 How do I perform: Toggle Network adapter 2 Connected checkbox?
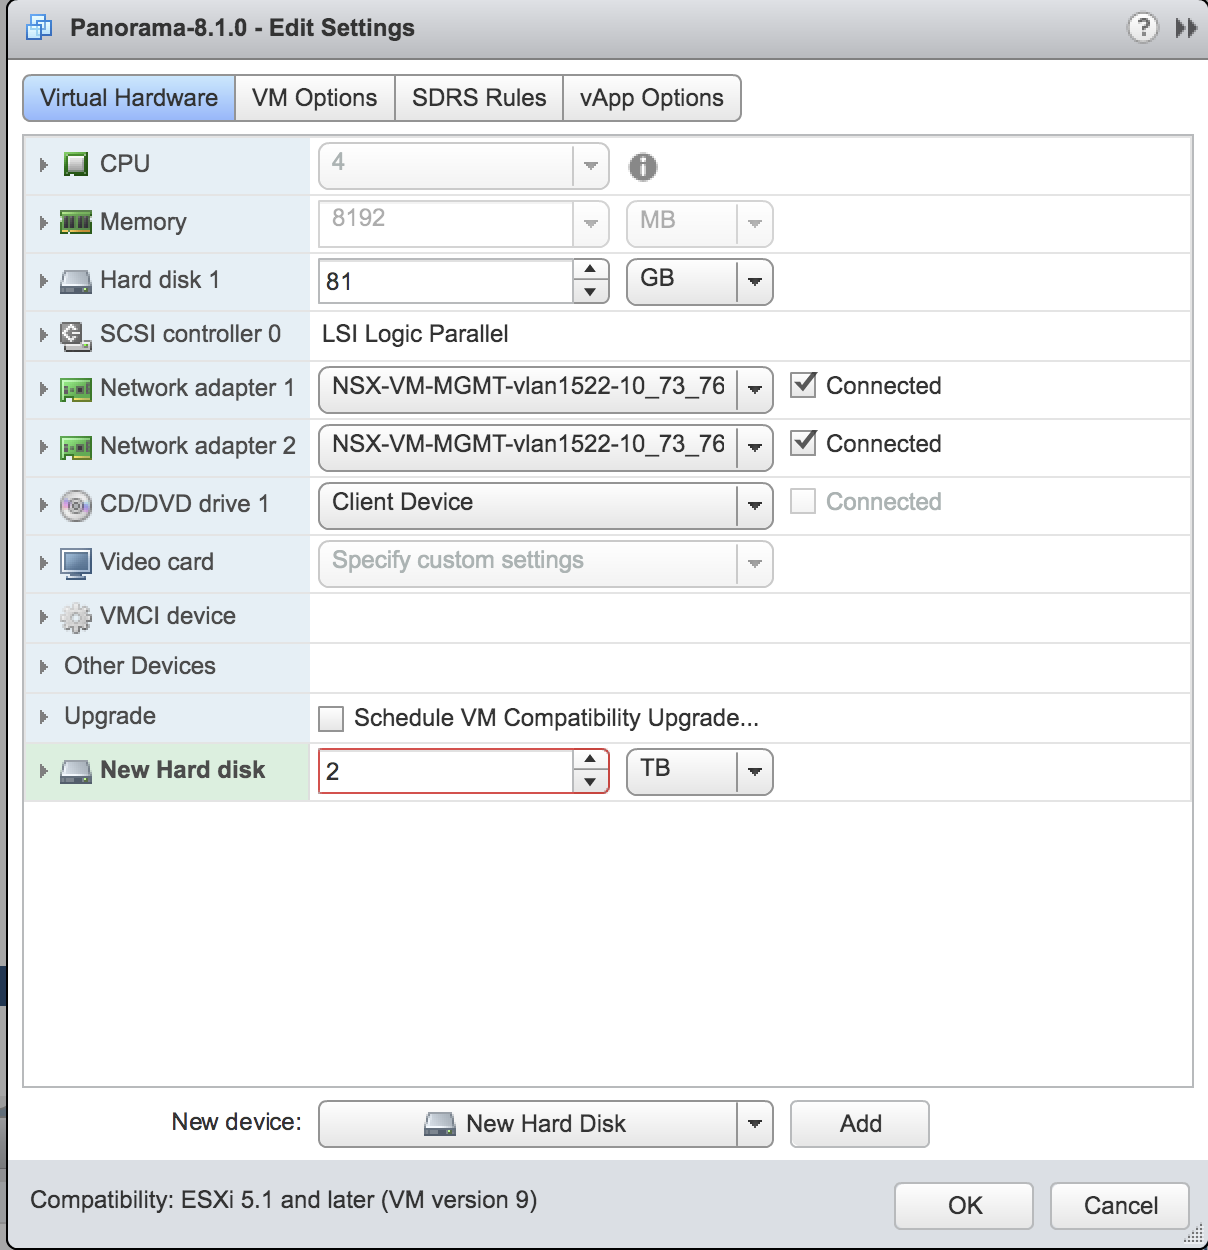(803, 443)
